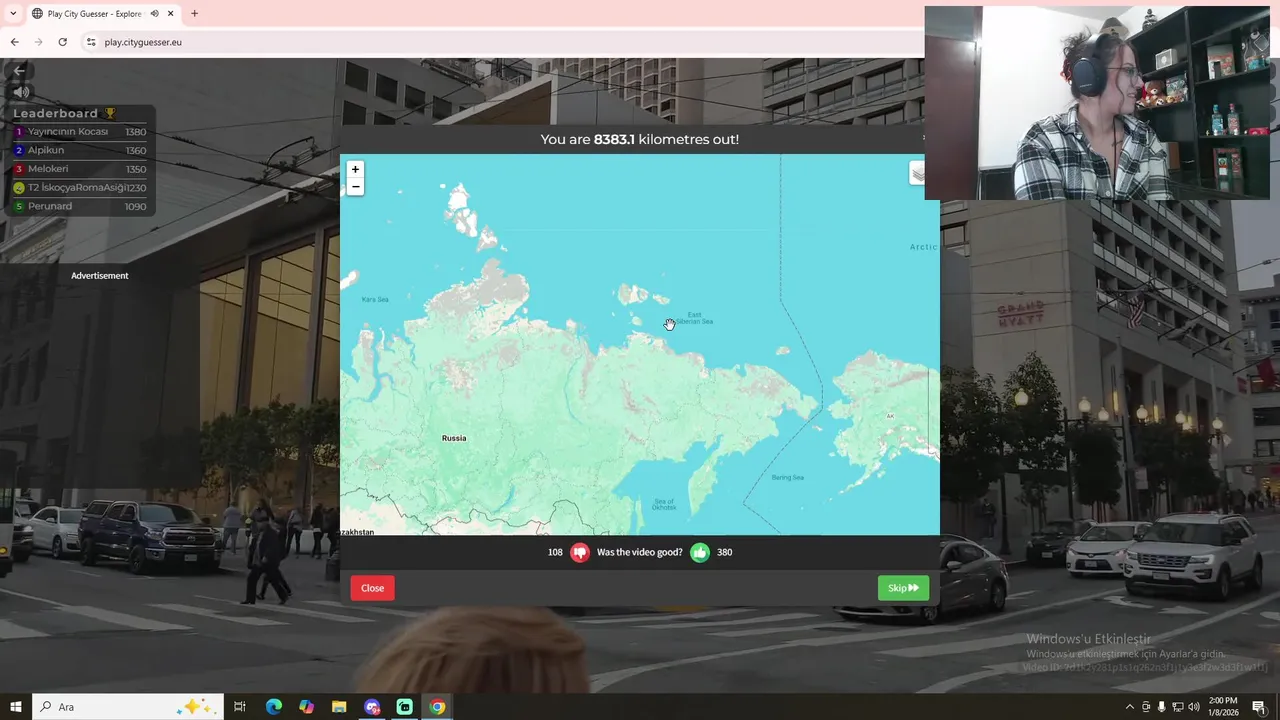
Task: Navigate forward in Chrome
Action: pyautogui.click(x=38, y=42)
